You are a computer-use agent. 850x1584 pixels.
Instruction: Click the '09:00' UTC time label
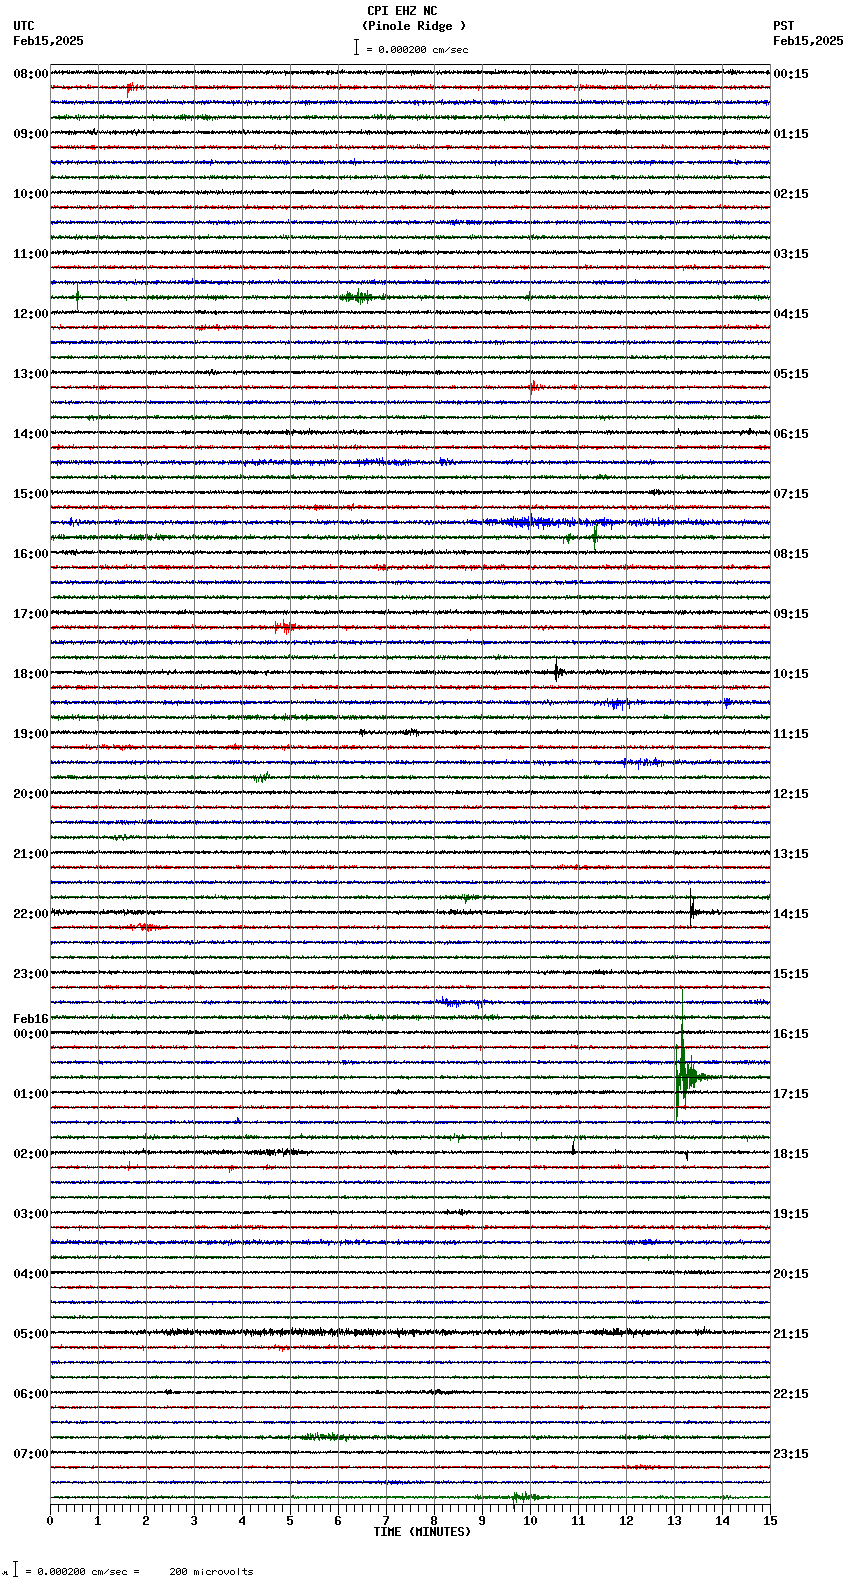coord(31,134)
